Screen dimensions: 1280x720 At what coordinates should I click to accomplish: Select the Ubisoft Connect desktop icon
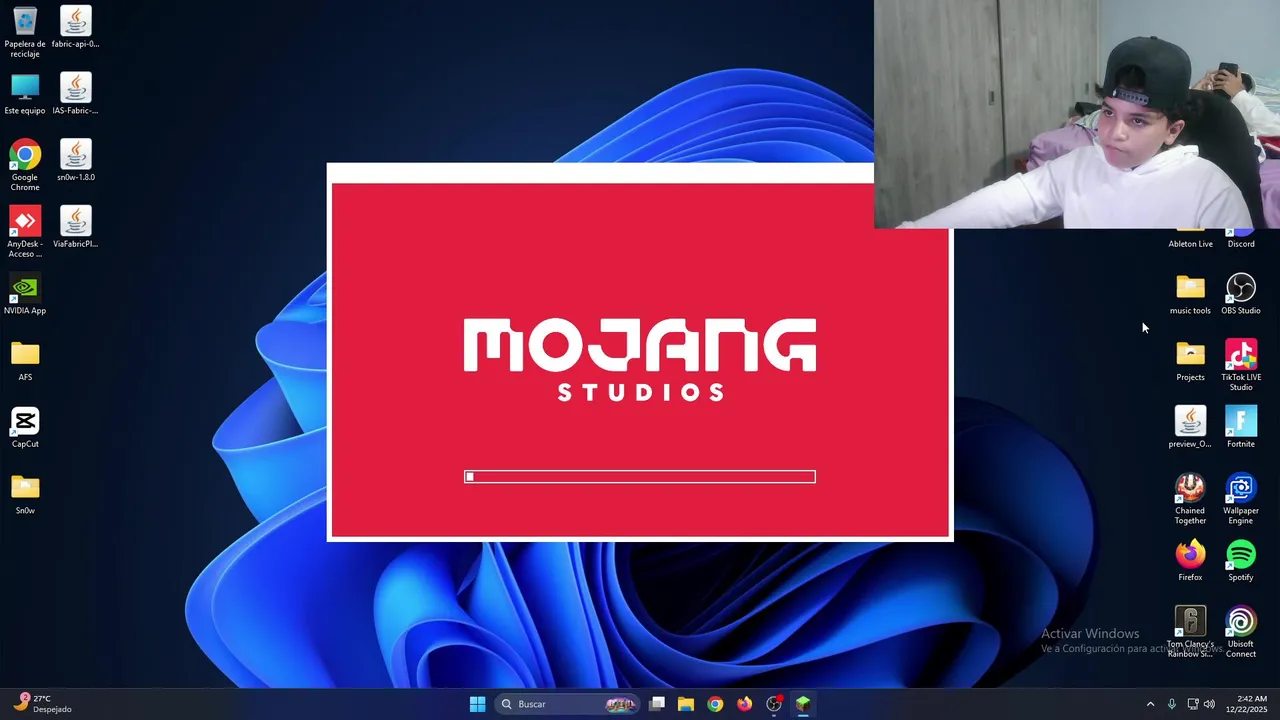tap(1241, 632)
